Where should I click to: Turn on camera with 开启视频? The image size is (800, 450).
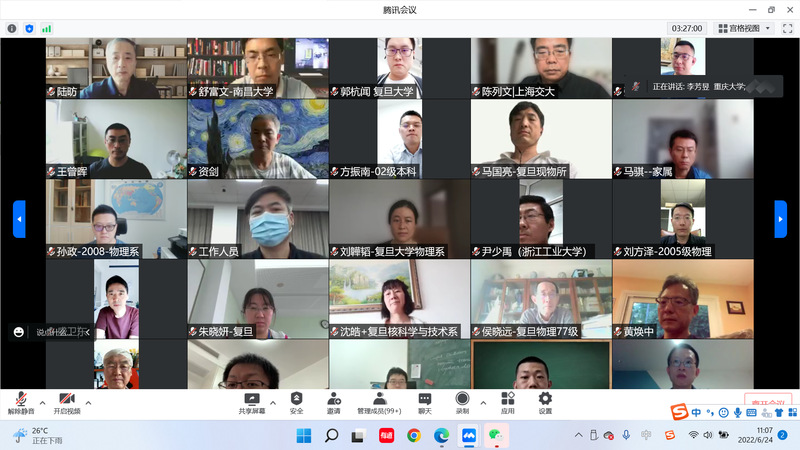(x=67, y=403)
